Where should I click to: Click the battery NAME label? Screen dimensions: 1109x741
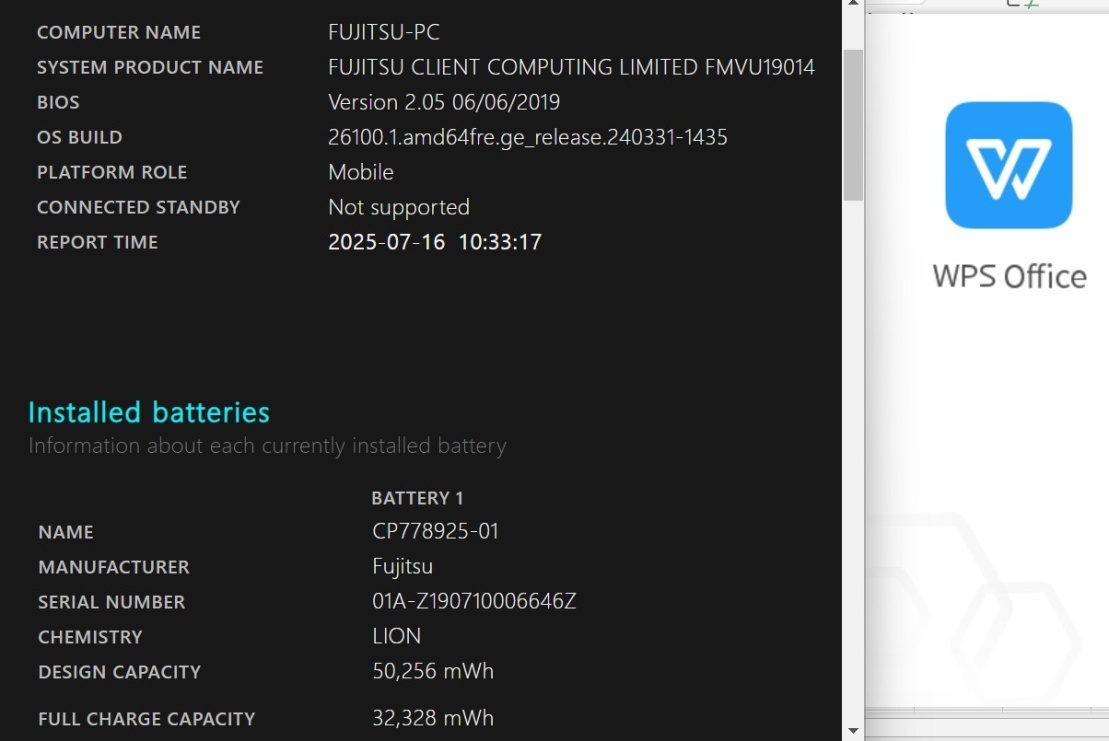66,532
